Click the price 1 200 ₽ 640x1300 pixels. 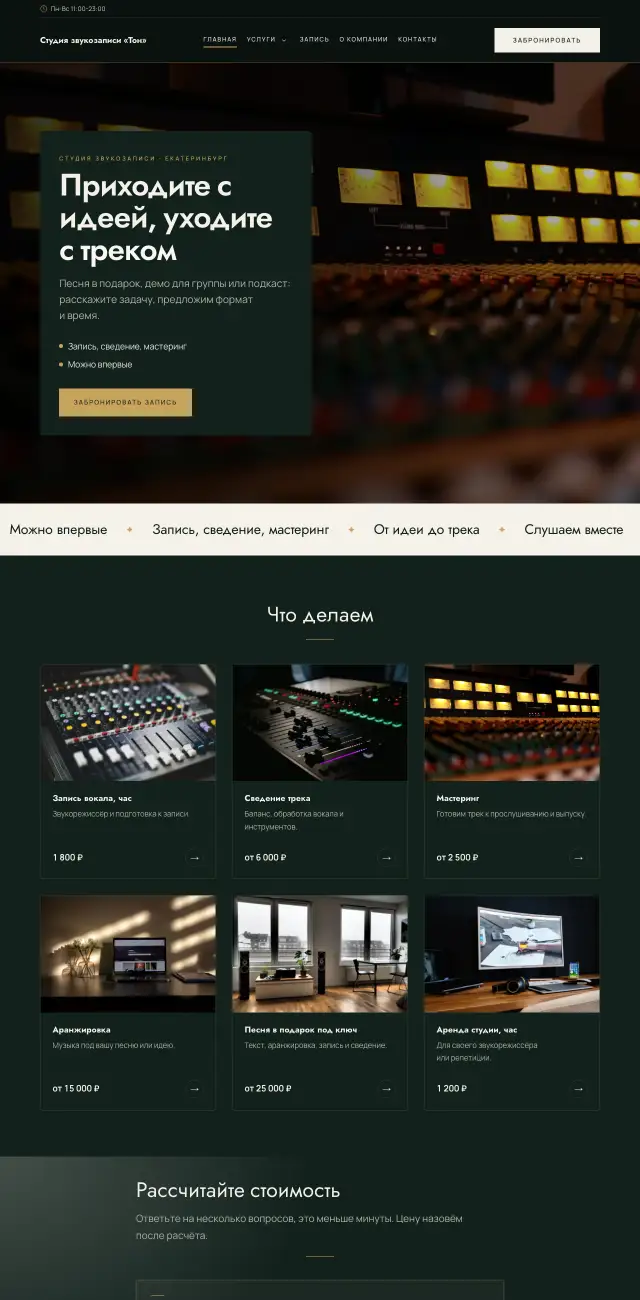(452, 1088)
